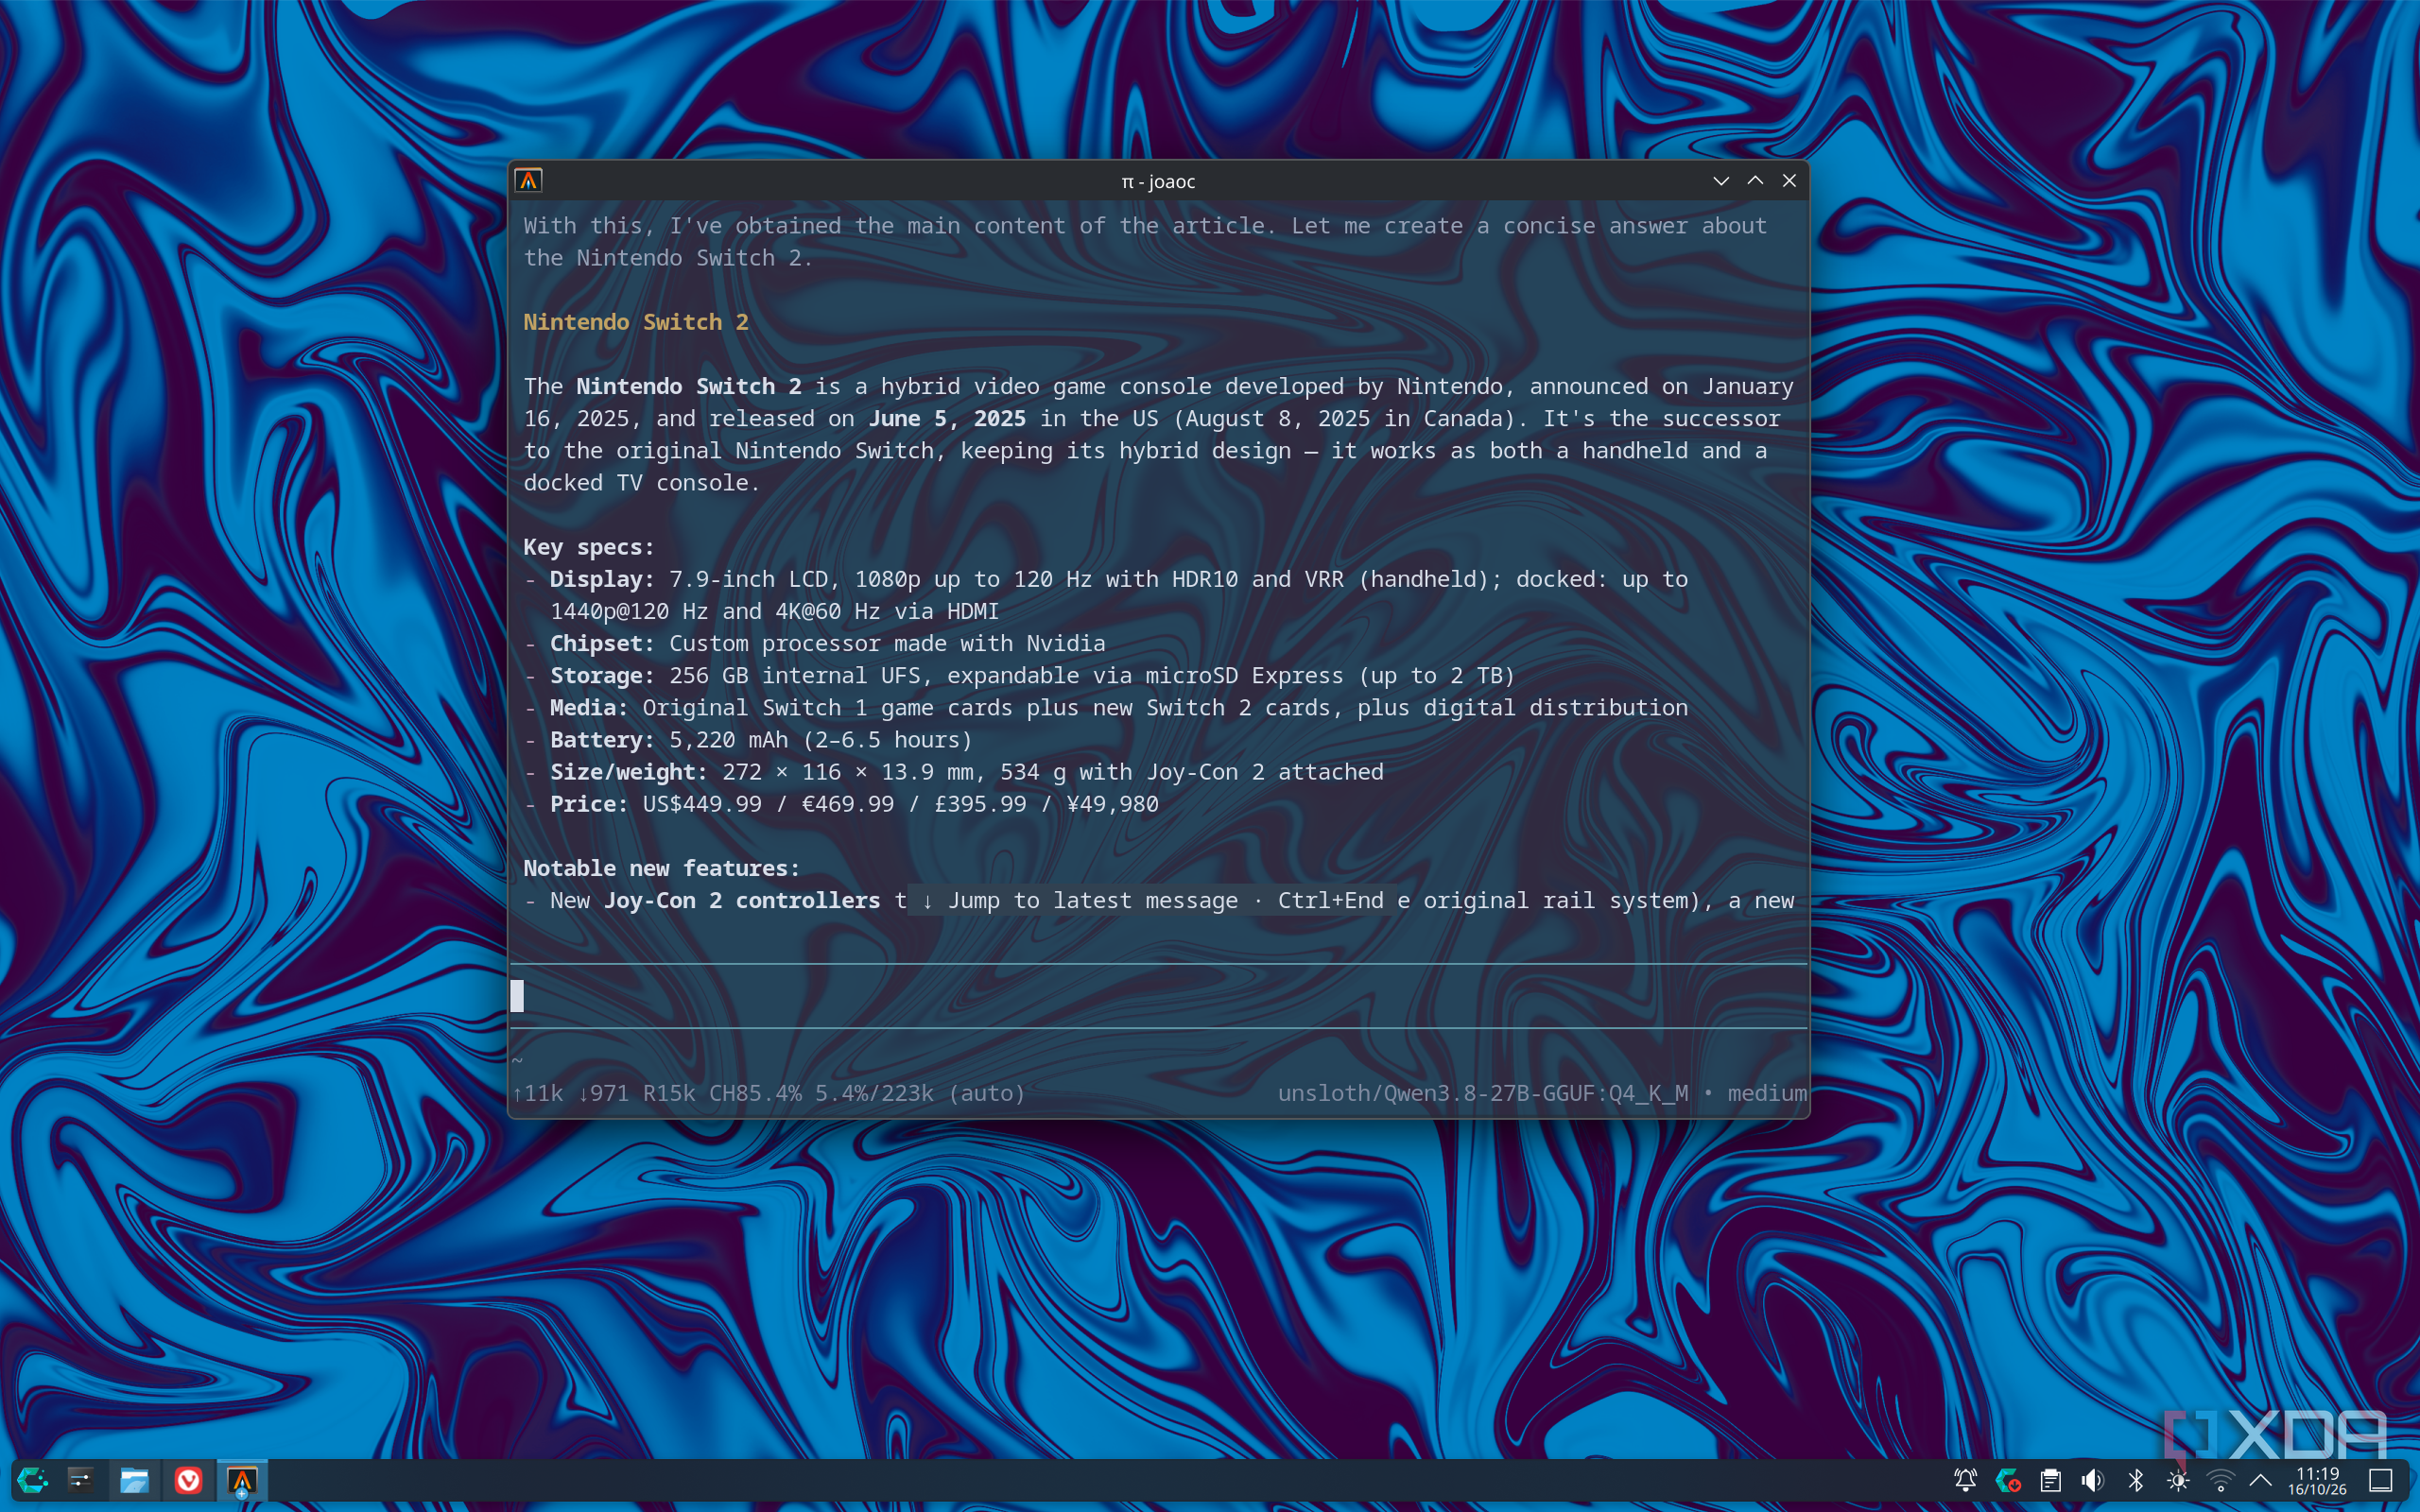Image resolution: width=2420 pixels, height=1512 pixels.
Task: Click the 'Storage:' spec line
Action: point(1019,675)
